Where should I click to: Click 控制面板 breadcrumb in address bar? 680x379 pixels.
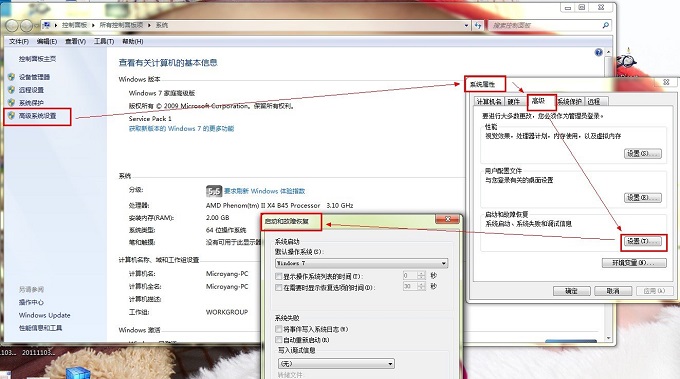[x=75, y=25]
